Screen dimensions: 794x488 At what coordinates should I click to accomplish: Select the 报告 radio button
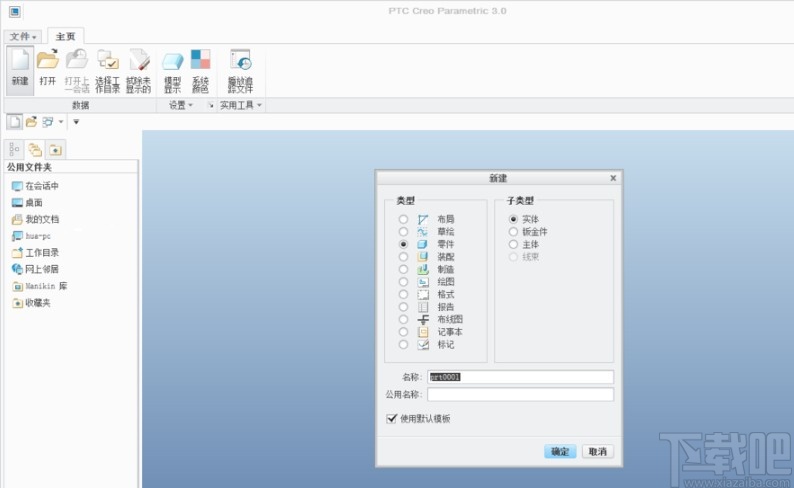(403, 307)
